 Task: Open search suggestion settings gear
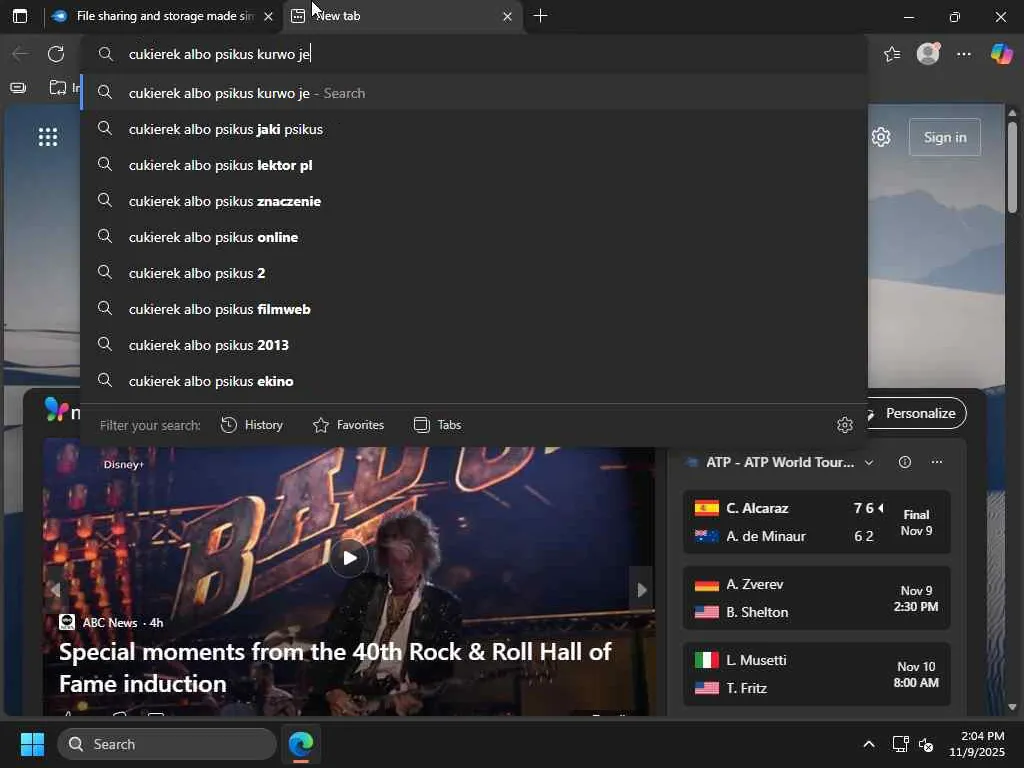[844, 425]
